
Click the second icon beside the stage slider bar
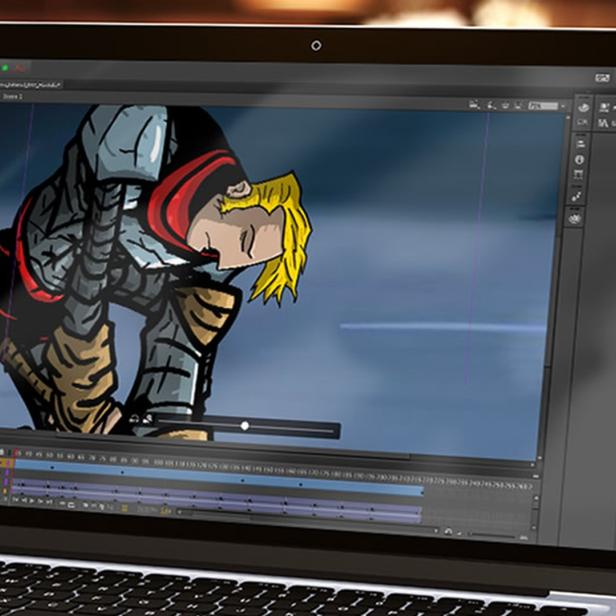tap(147, 420)
